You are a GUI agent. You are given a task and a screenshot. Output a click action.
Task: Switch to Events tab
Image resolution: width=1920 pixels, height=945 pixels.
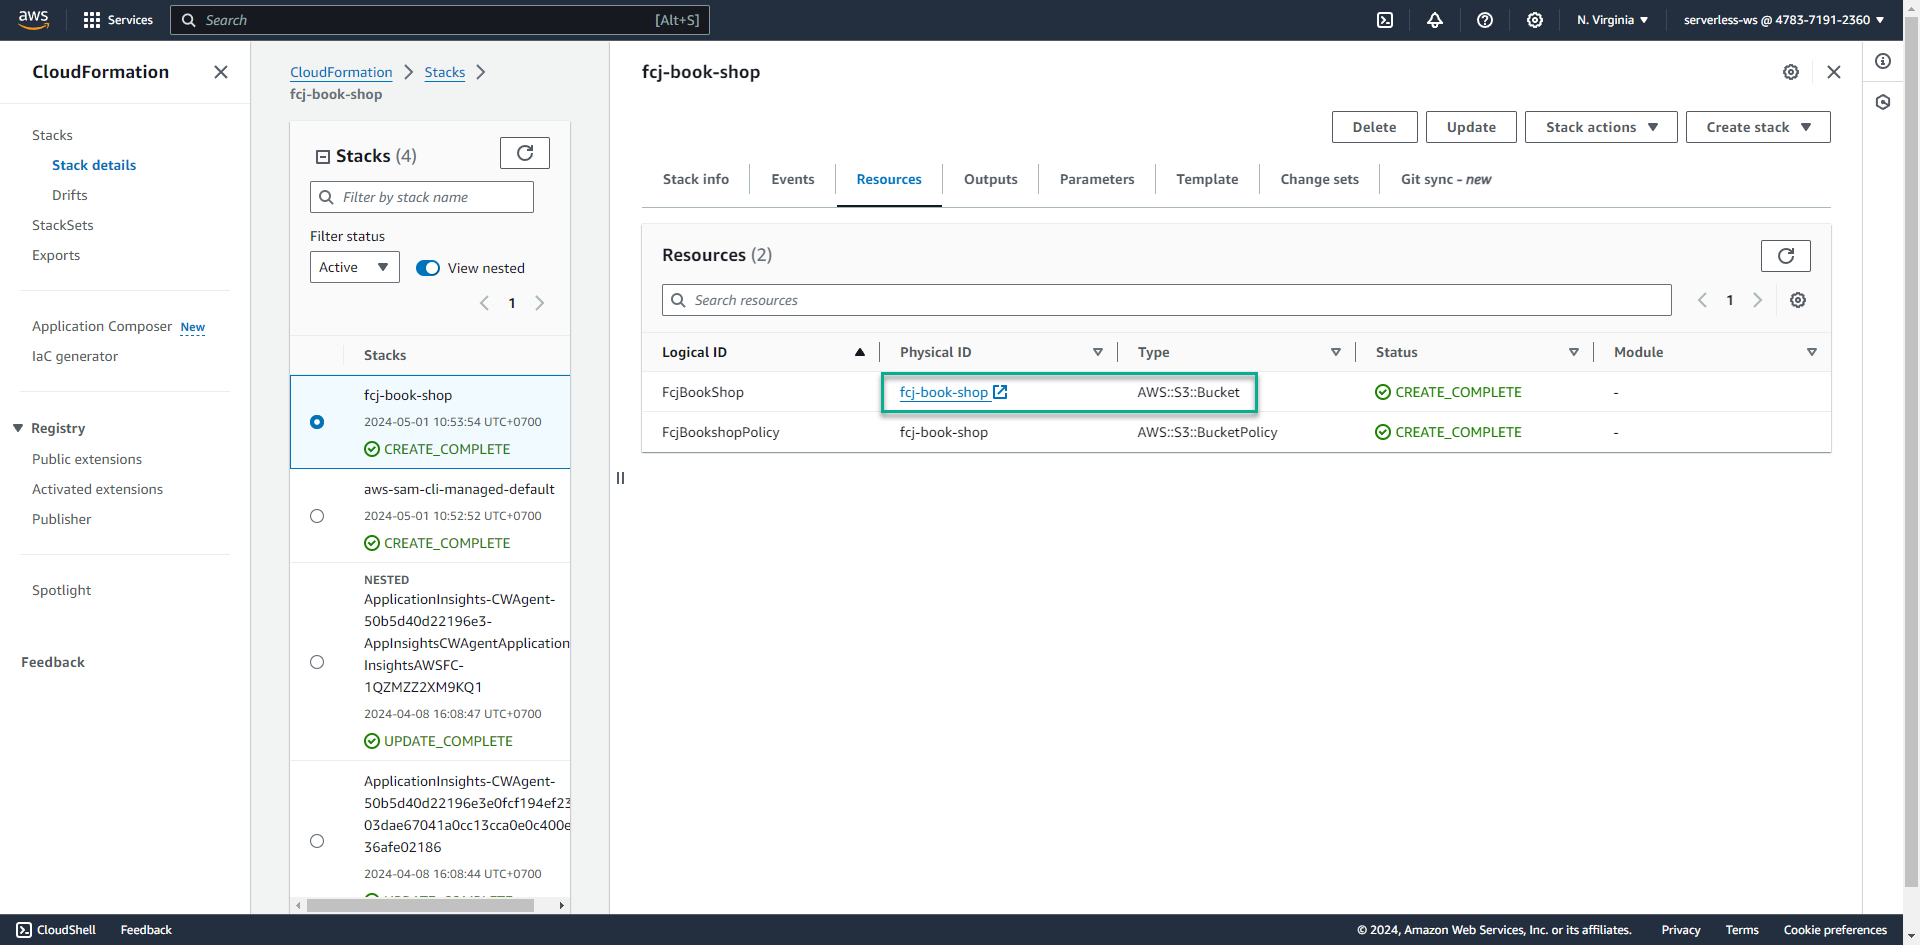click(793, 179)
